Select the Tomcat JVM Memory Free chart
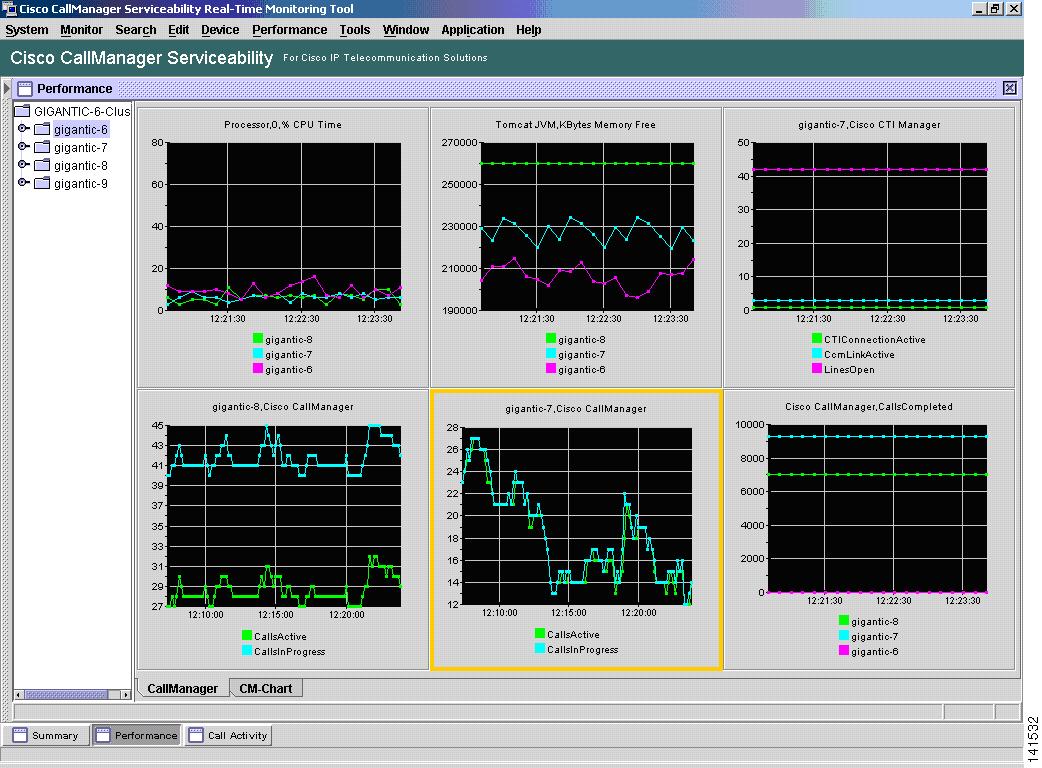This screenshot has height=768, width=1042. coord(575,247)
